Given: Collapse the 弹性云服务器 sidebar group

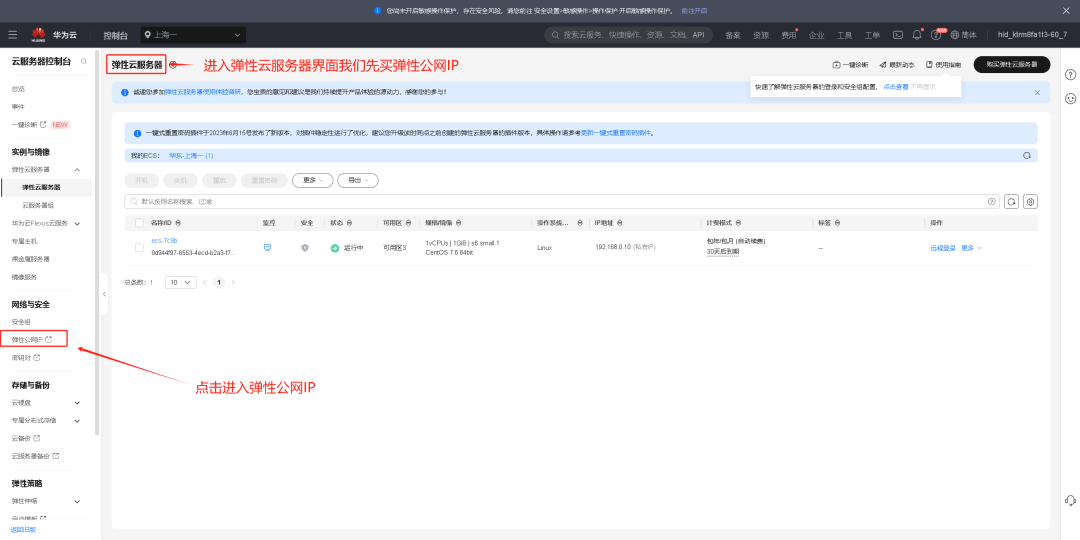Looking at the screenshot, I should click(x=77, y=169).
